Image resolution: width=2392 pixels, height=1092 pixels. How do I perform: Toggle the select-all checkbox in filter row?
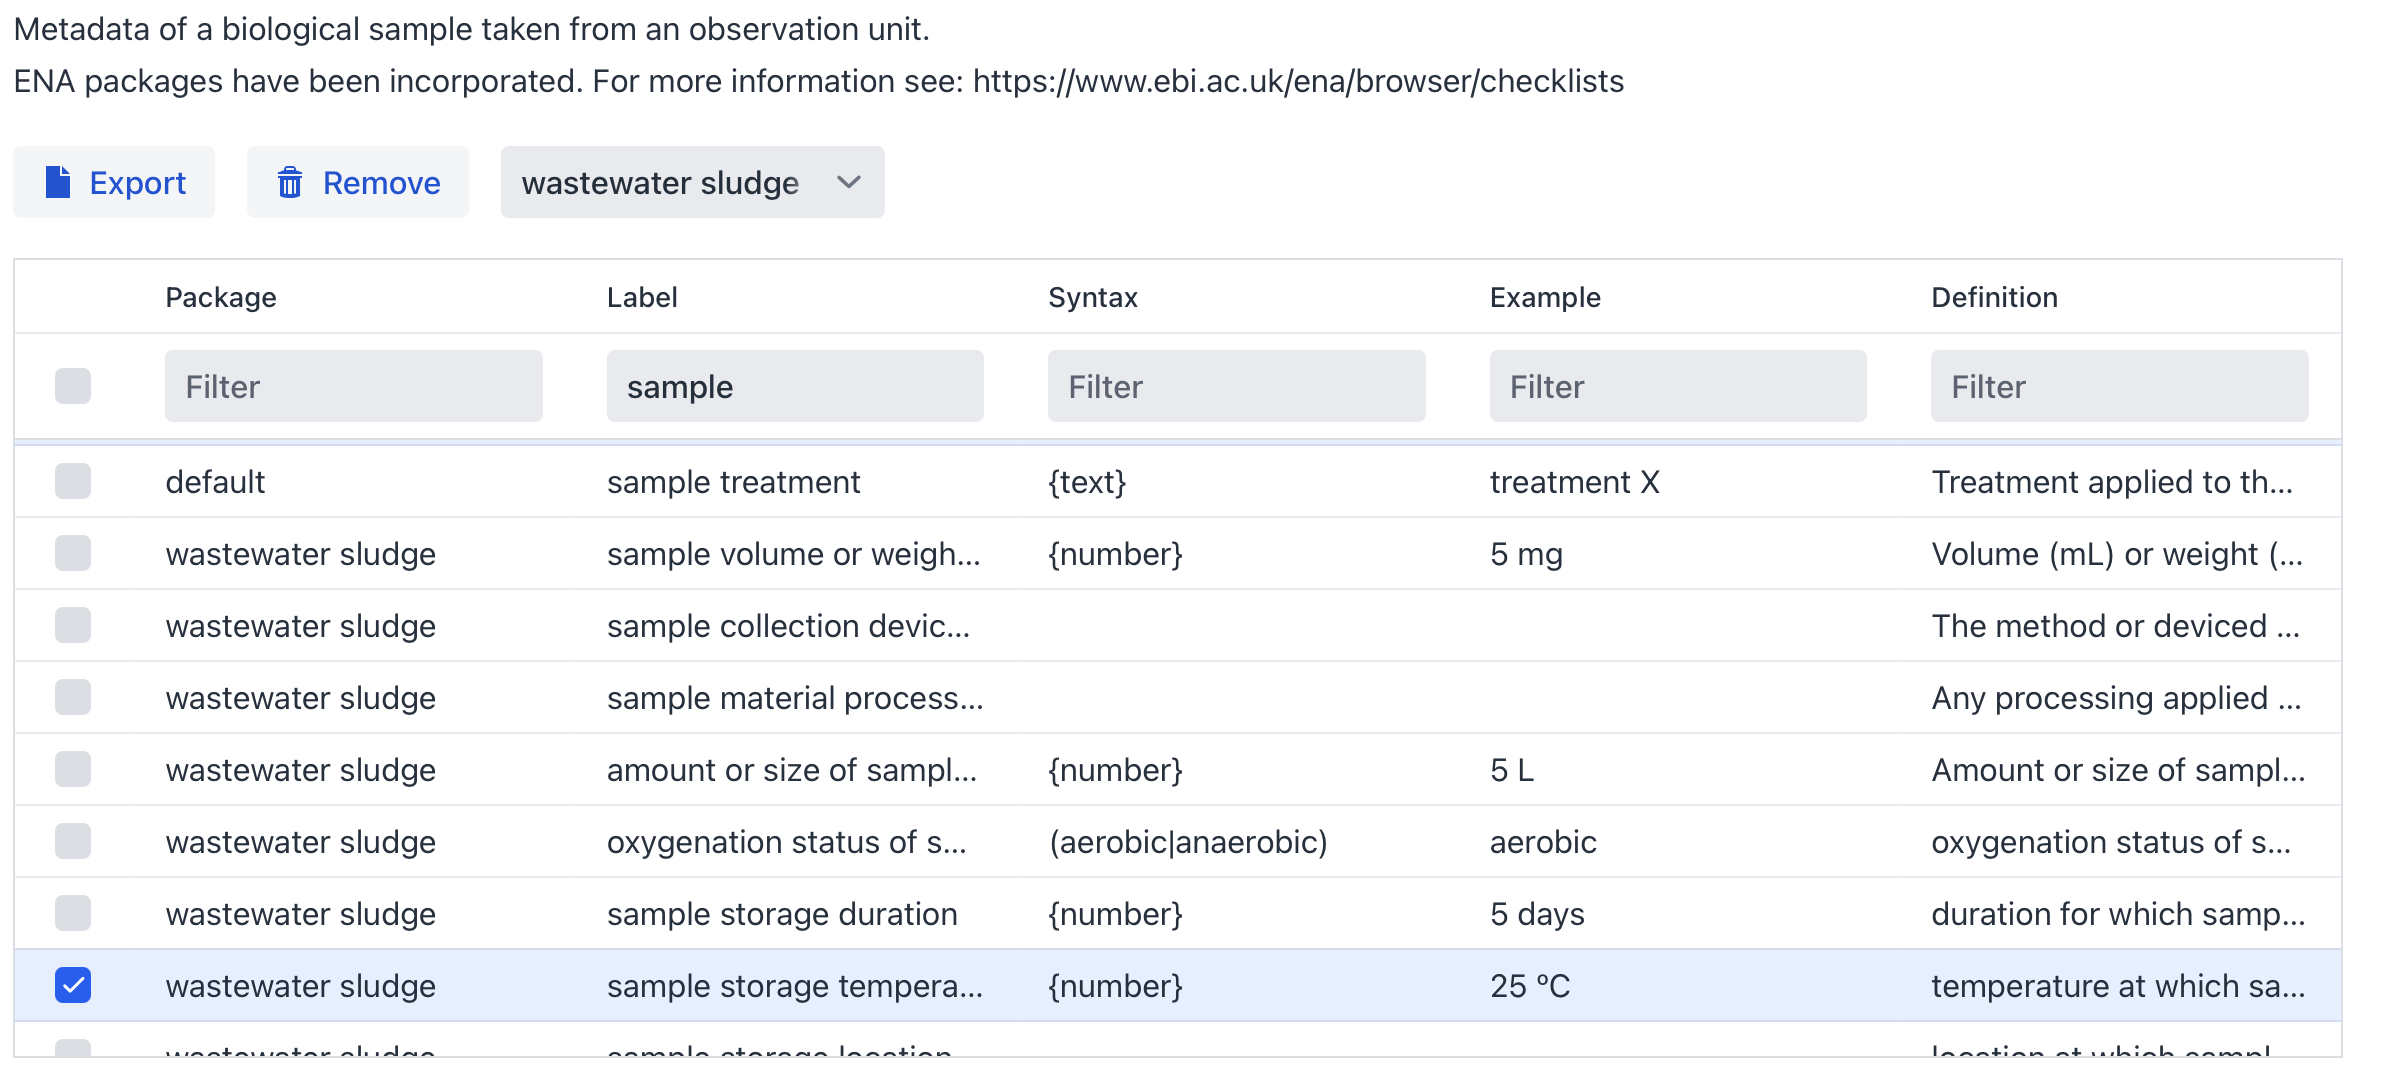tap(73, 386)
